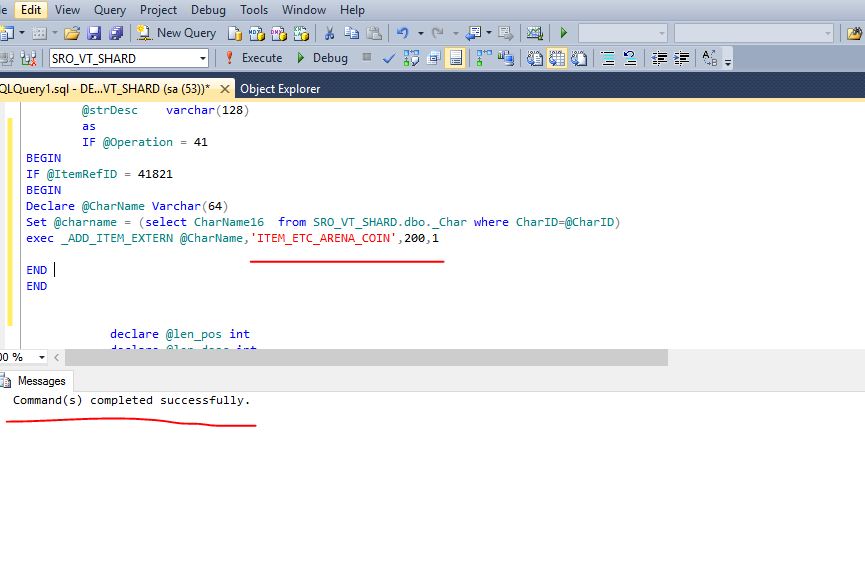Click the Save All icon
The height and width of the screenshot is (563, 865).
click(115, 33)
